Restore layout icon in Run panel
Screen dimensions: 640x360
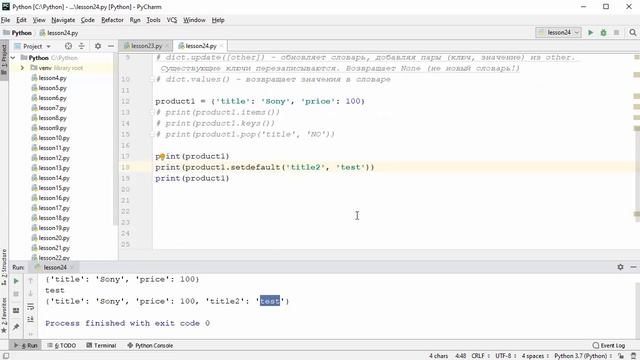pyautogui.click(x=16, y=310)
